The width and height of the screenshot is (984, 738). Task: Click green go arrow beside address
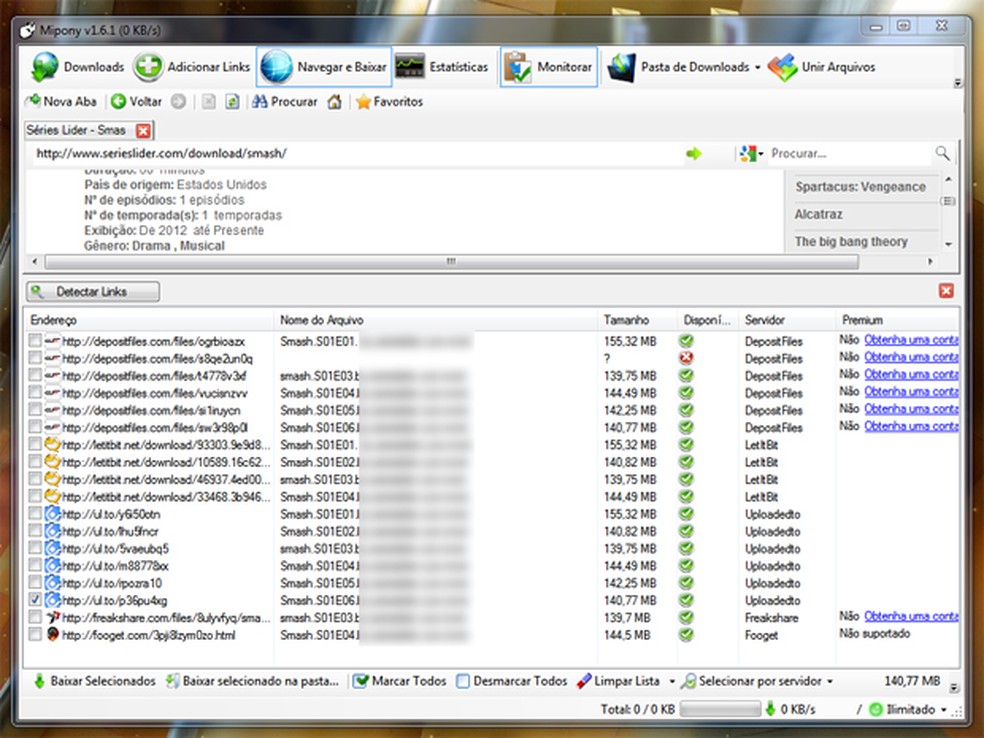[x=694, y=154]
